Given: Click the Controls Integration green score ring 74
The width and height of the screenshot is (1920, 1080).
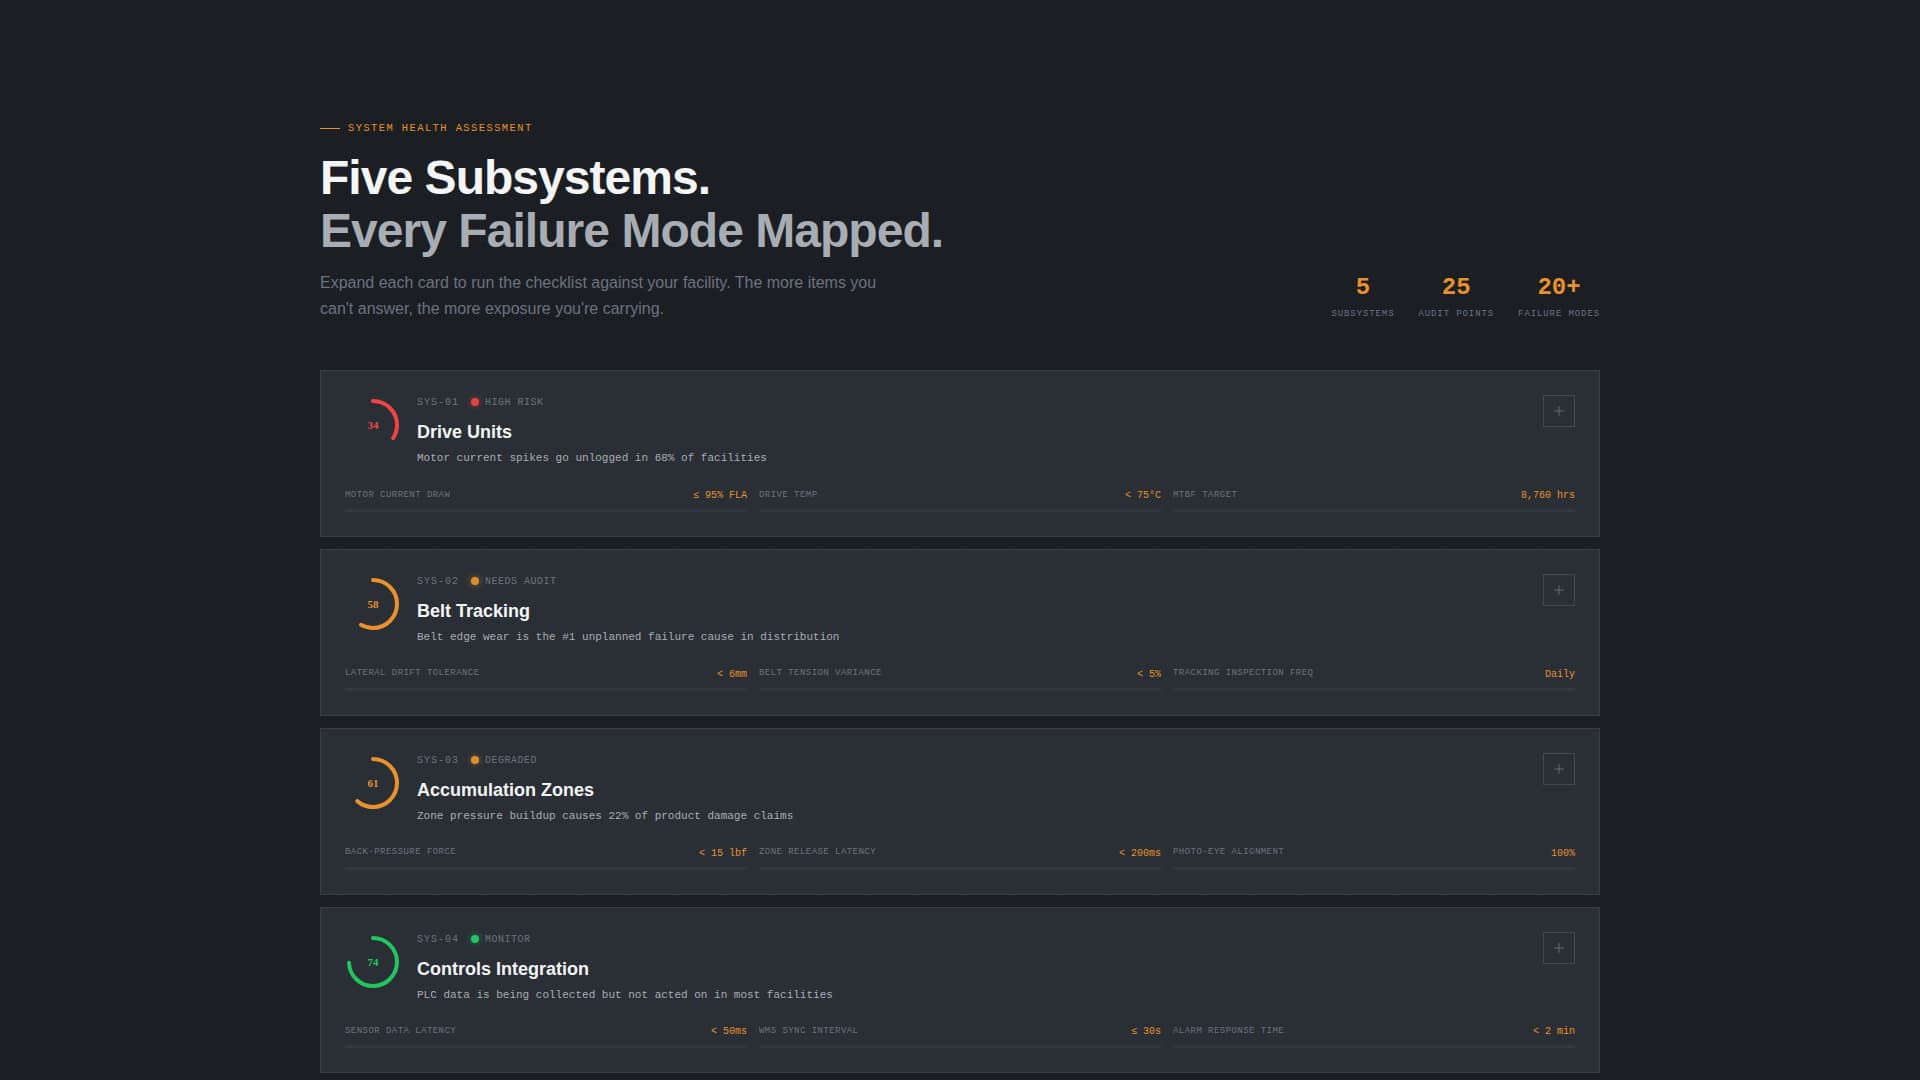Looking at the screenshot, I should pyautogui.click(x=373, y=962).
